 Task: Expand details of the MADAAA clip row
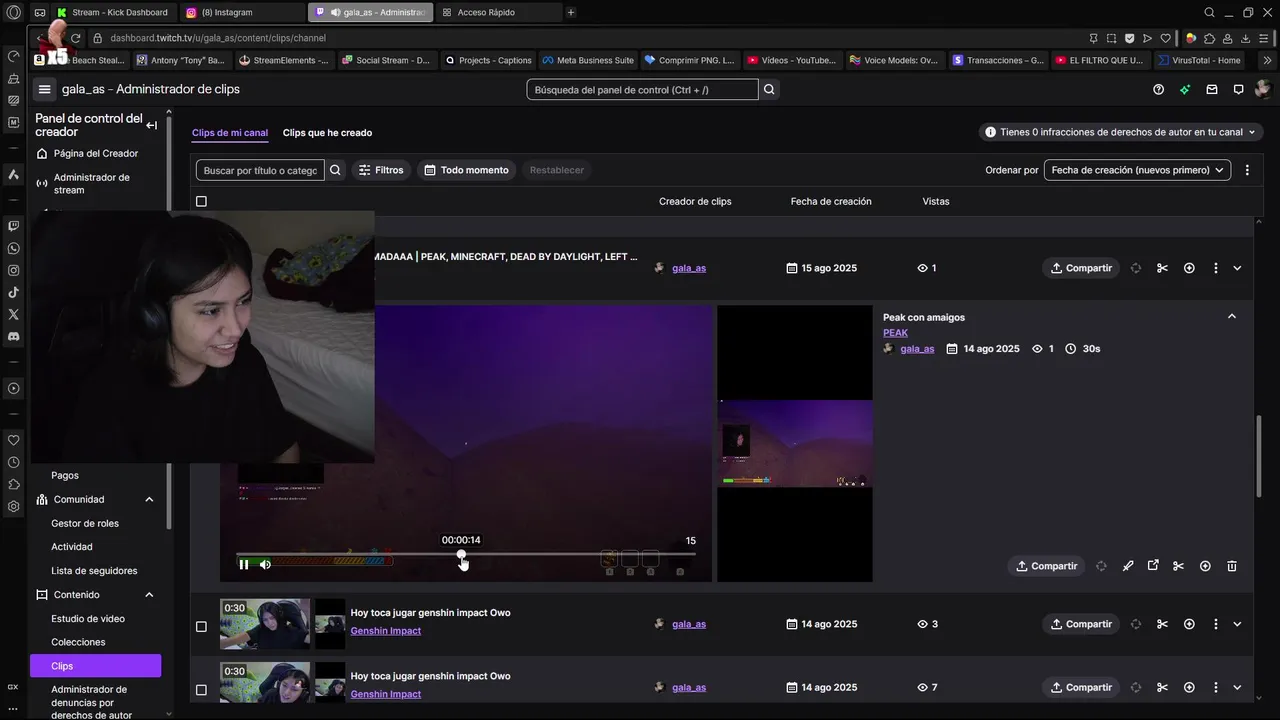1237,268
